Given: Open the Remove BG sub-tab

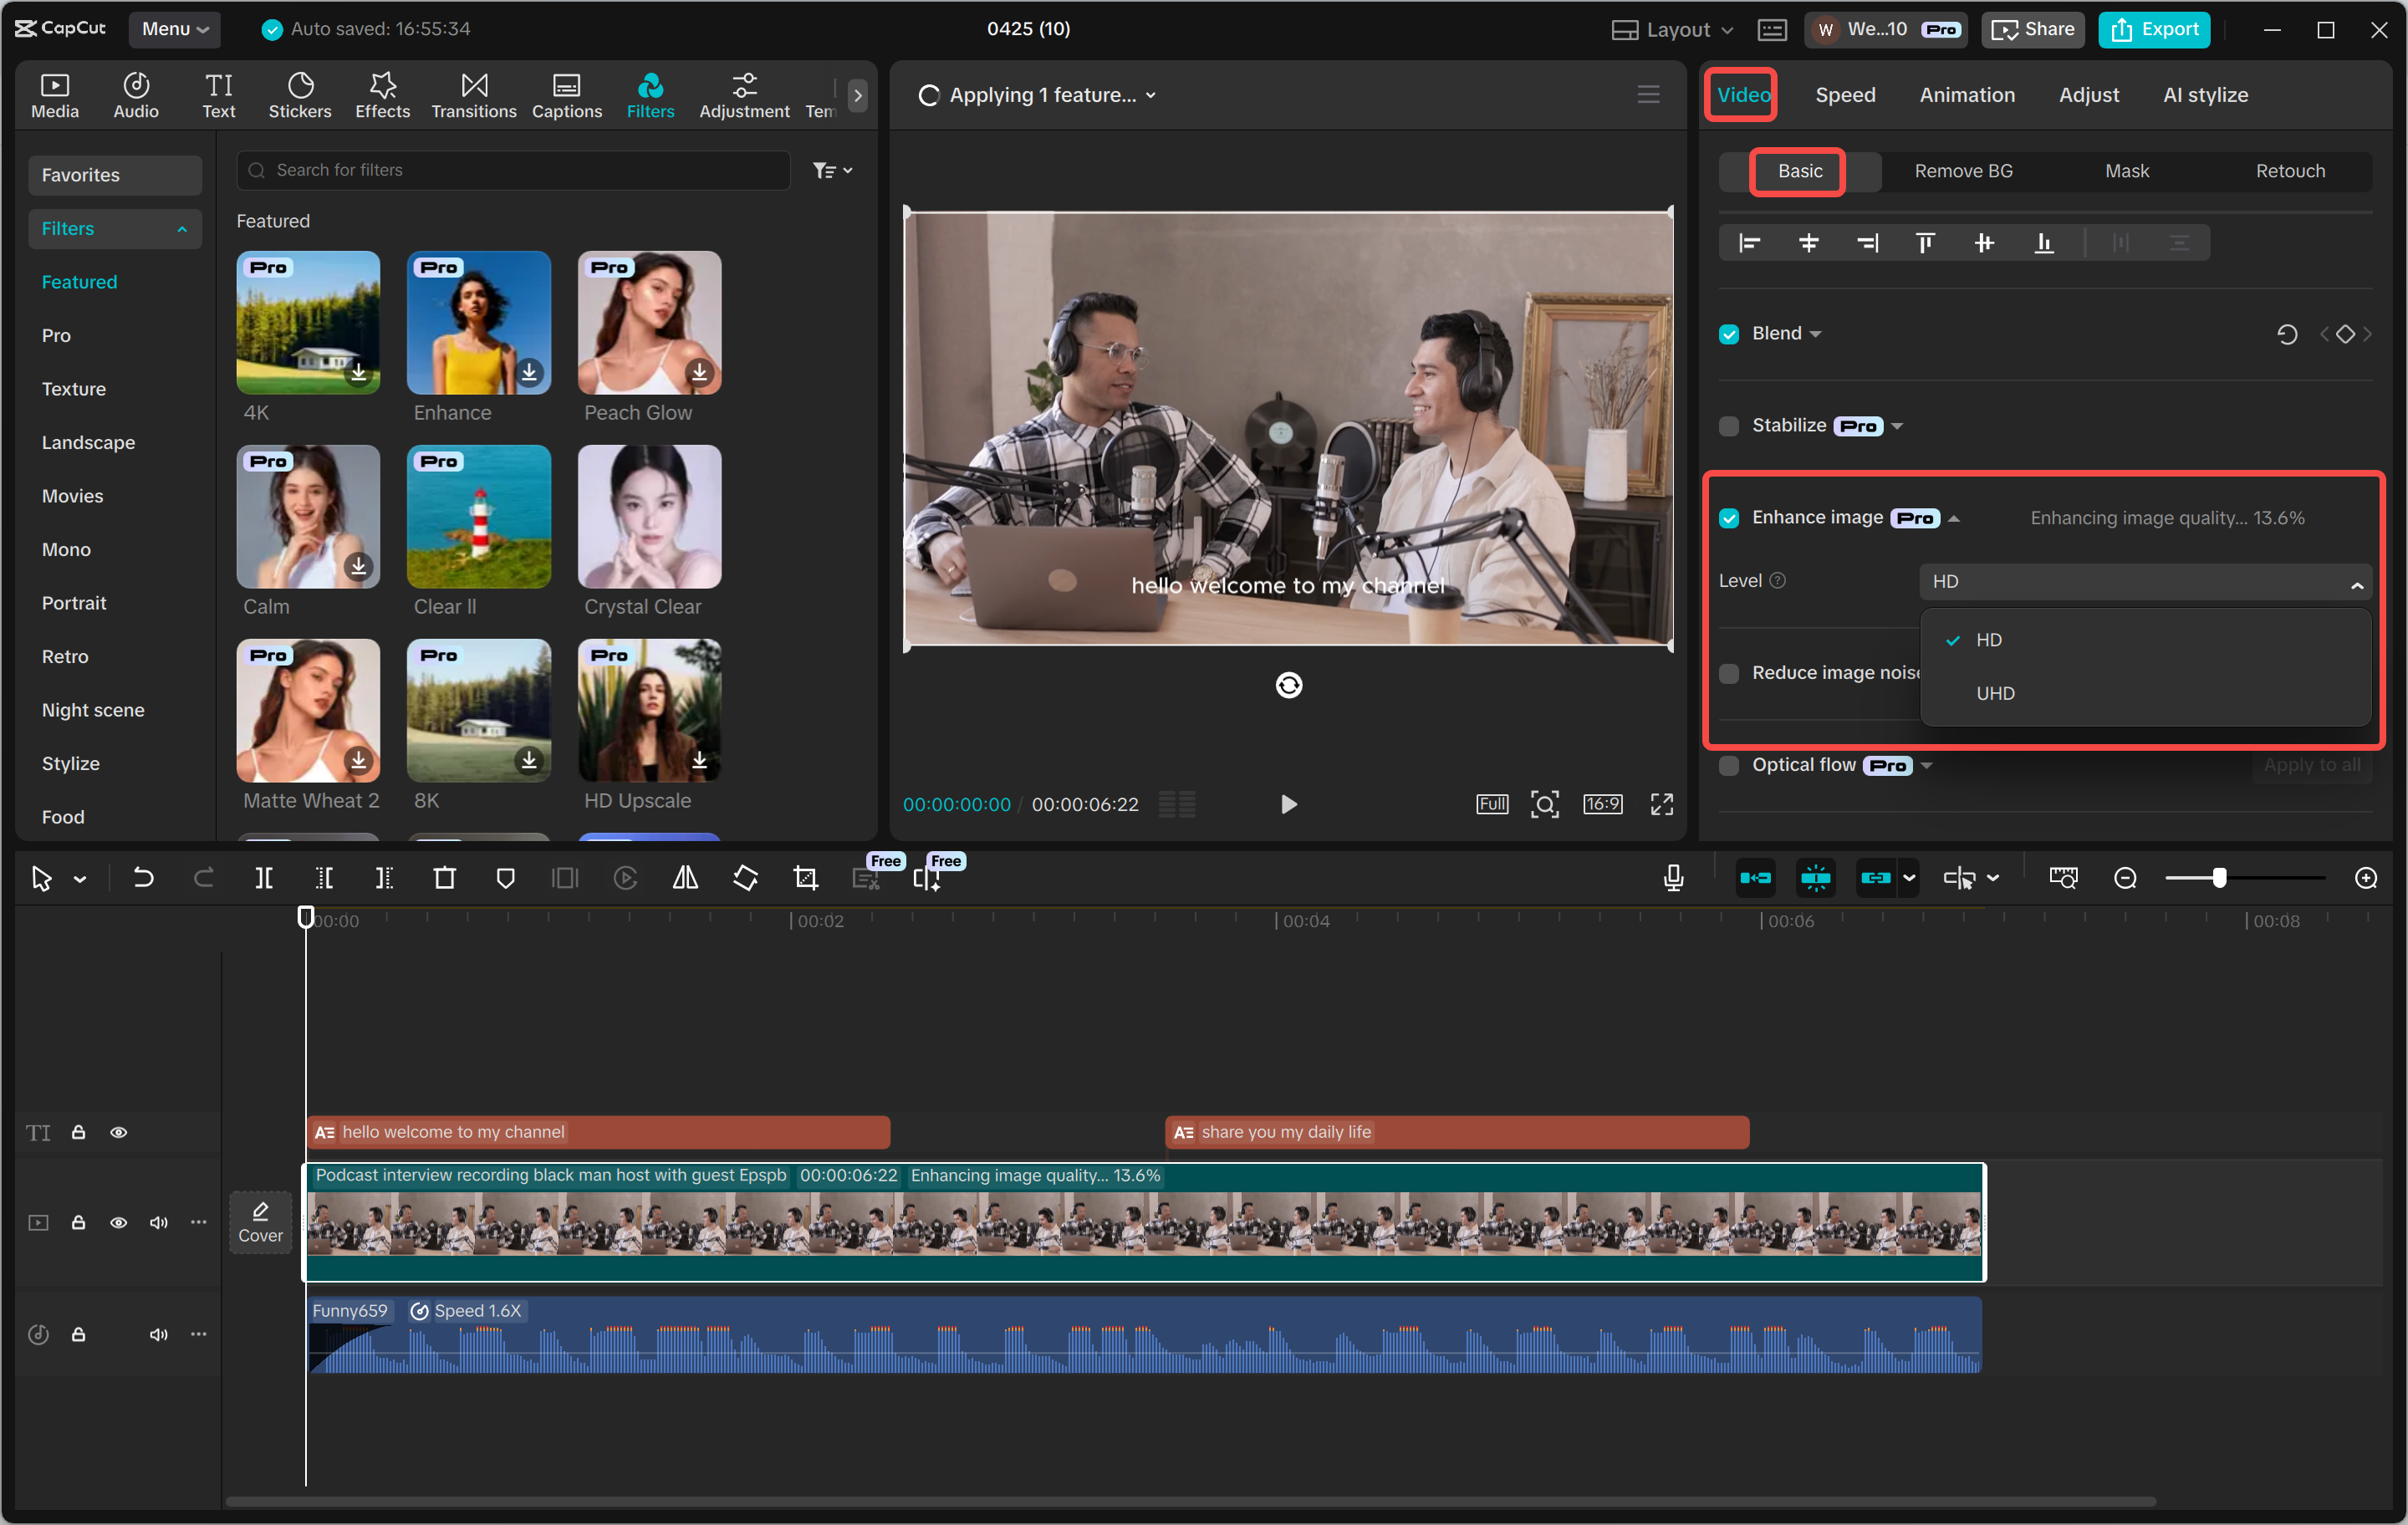Looking at the screenshot, I should tap(1963, 172).
